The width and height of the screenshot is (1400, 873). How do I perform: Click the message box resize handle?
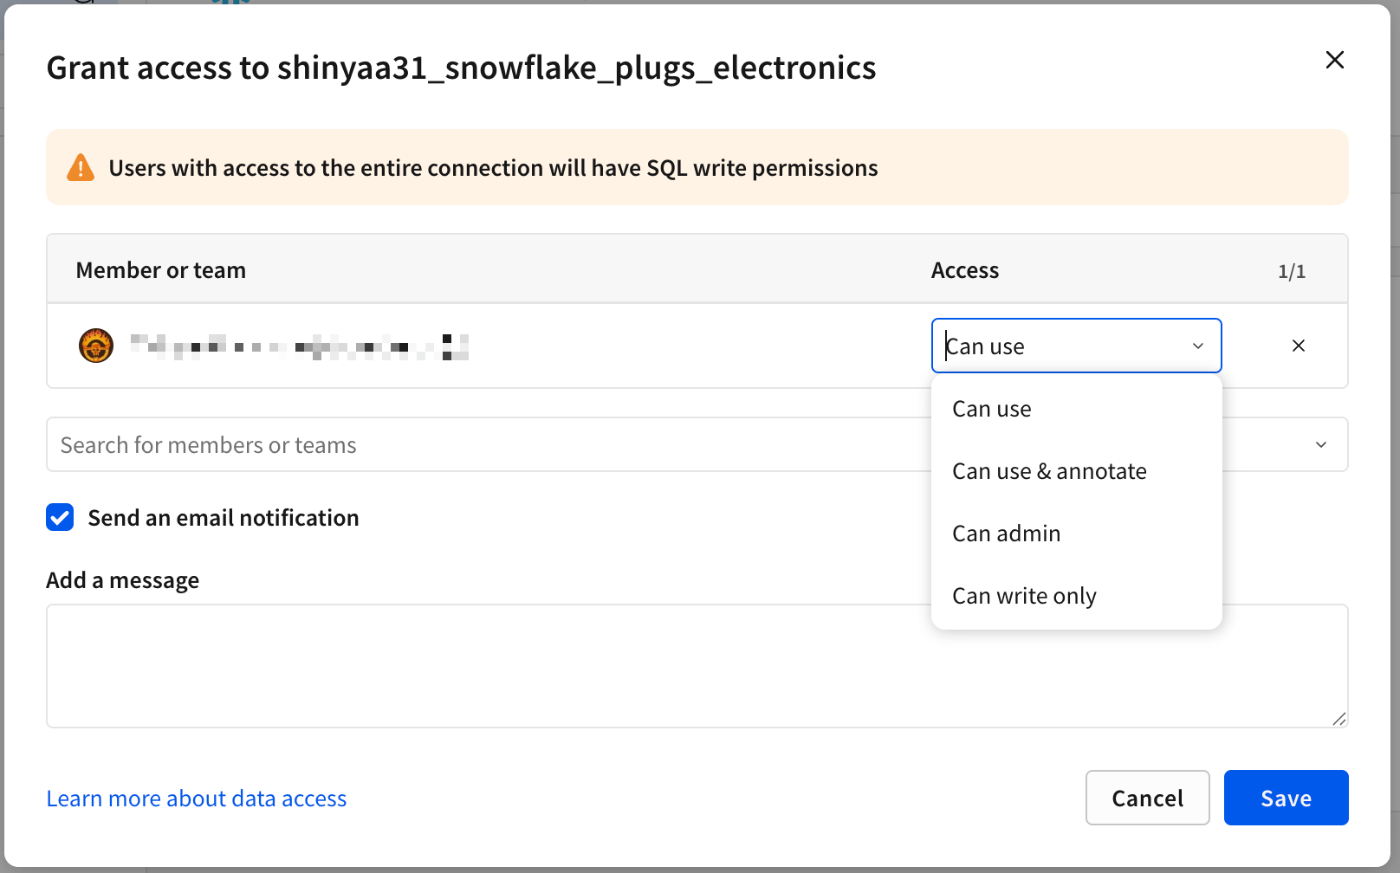(1339, 718)
